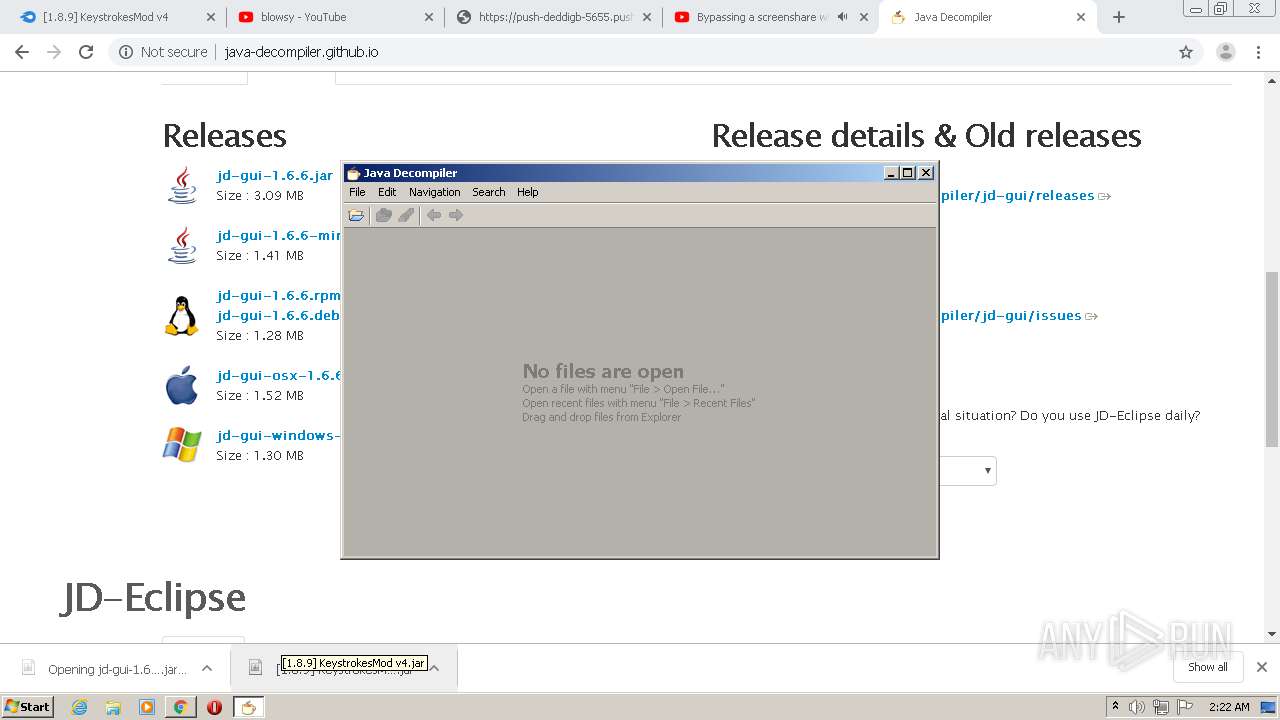
Task: Open Internet Explorer from taskbar
Action: [x=79, y=707]
